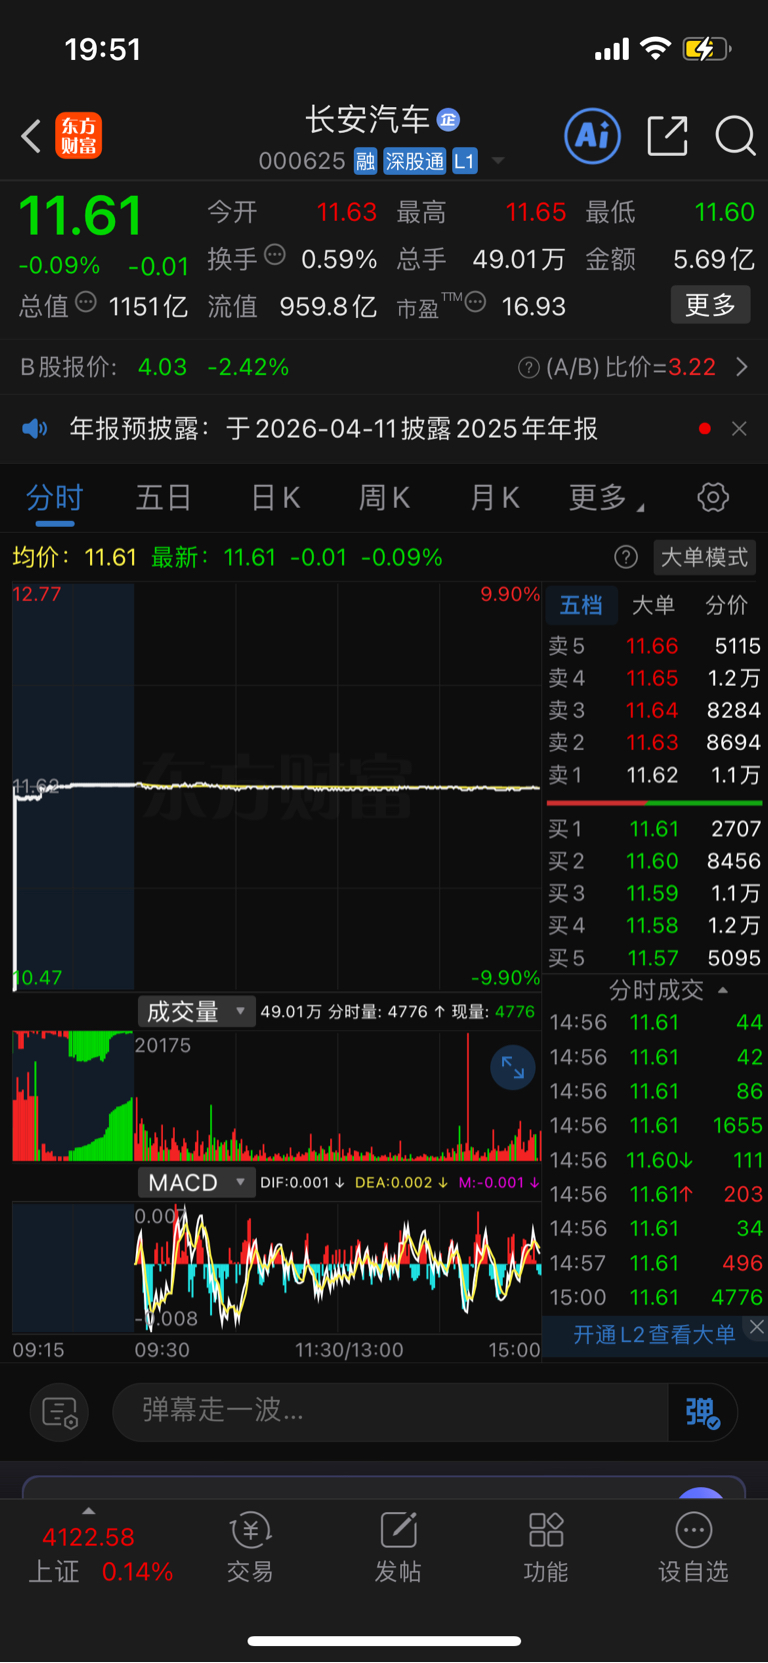Open the 交易 trade icon

click(x=250, y=1546)
